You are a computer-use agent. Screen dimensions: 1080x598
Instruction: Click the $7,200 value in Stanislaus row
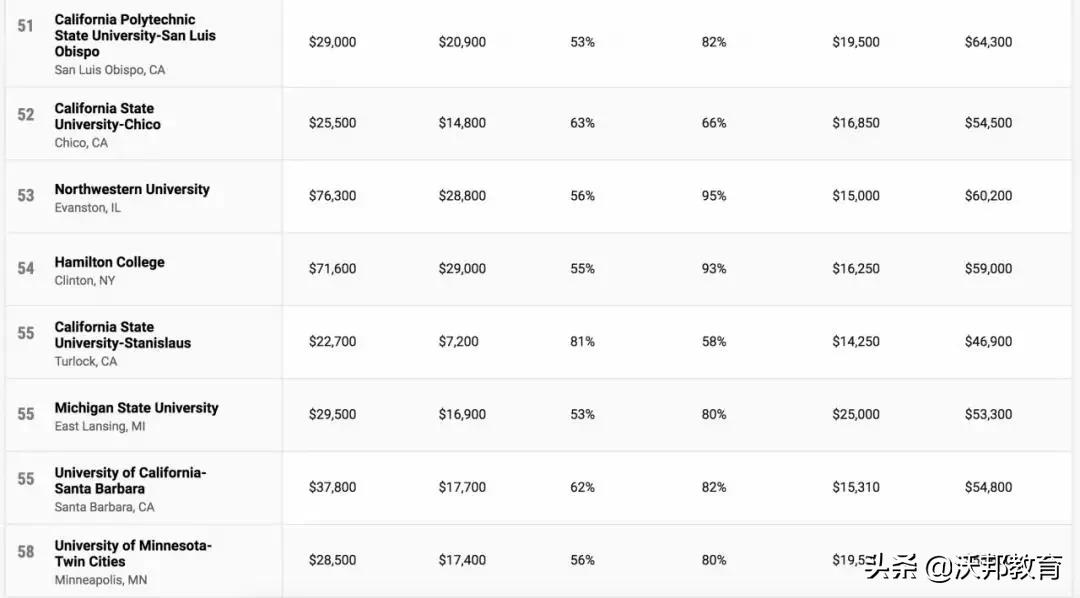pos(458,342)
